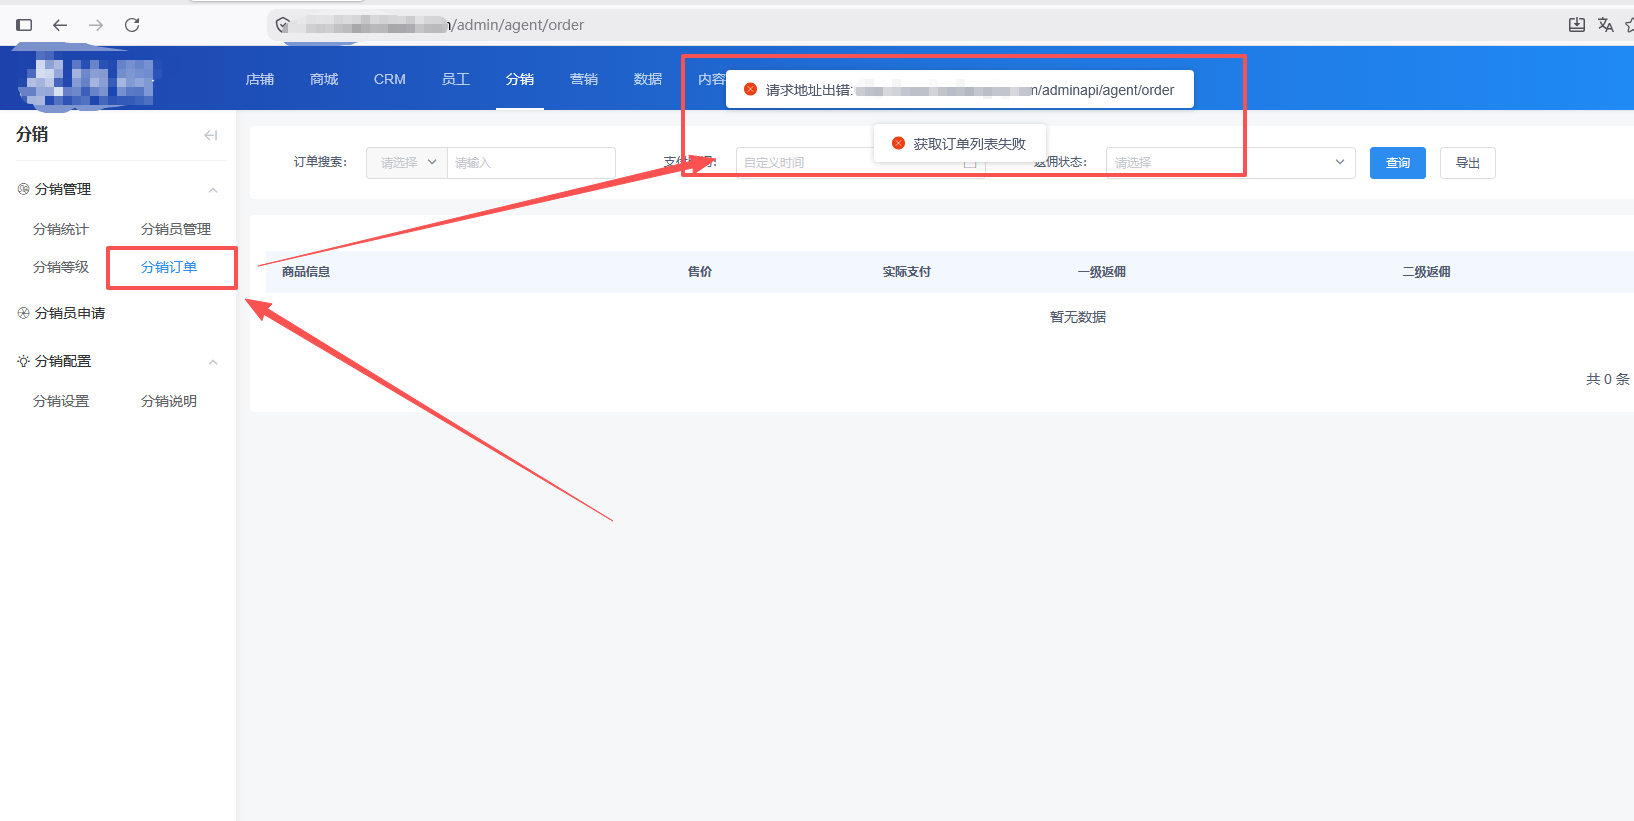Click the site security shield icon
This screenshot has height=821, width=1634.
pos(283,25)
